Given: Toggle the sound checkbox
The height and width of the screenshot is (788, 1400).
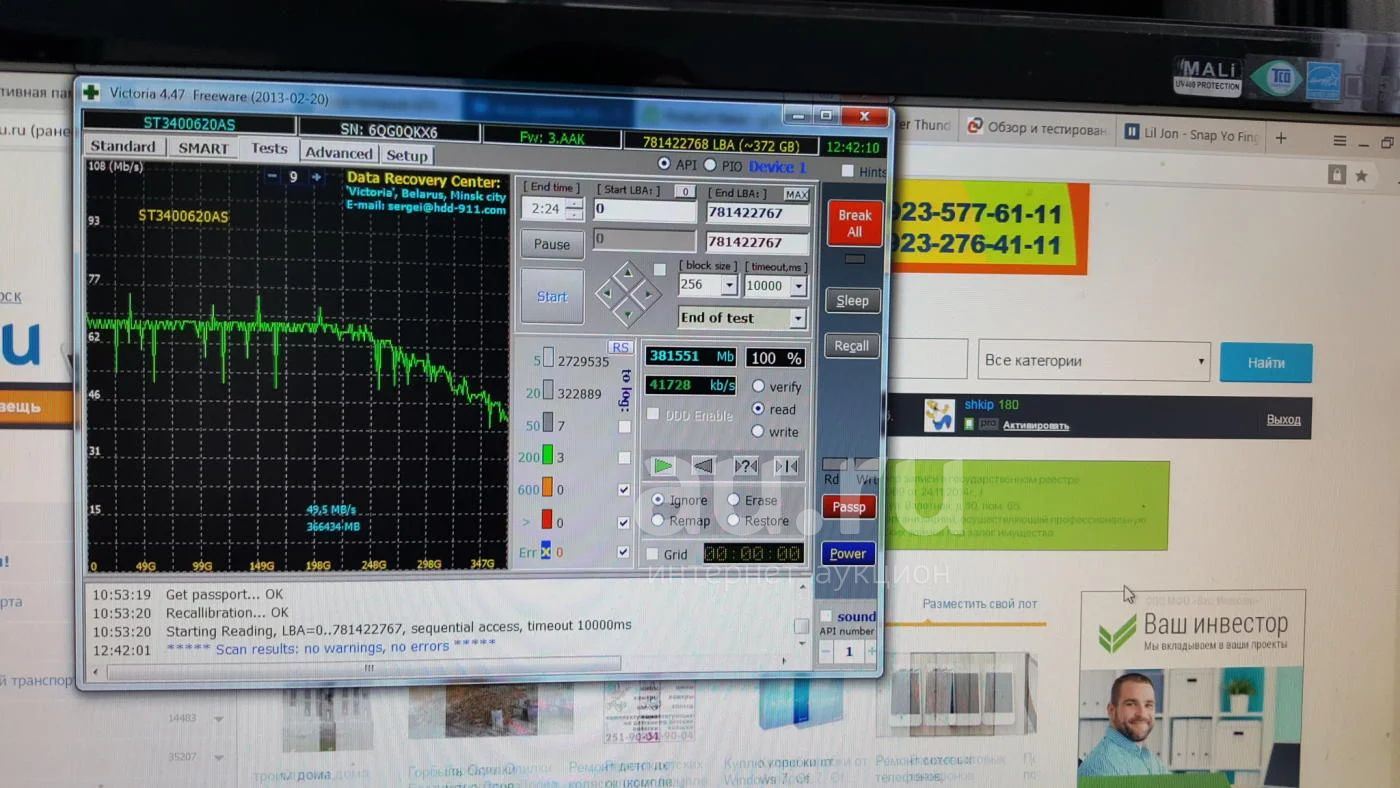Looking at the screenshot, I should [826, 616].
